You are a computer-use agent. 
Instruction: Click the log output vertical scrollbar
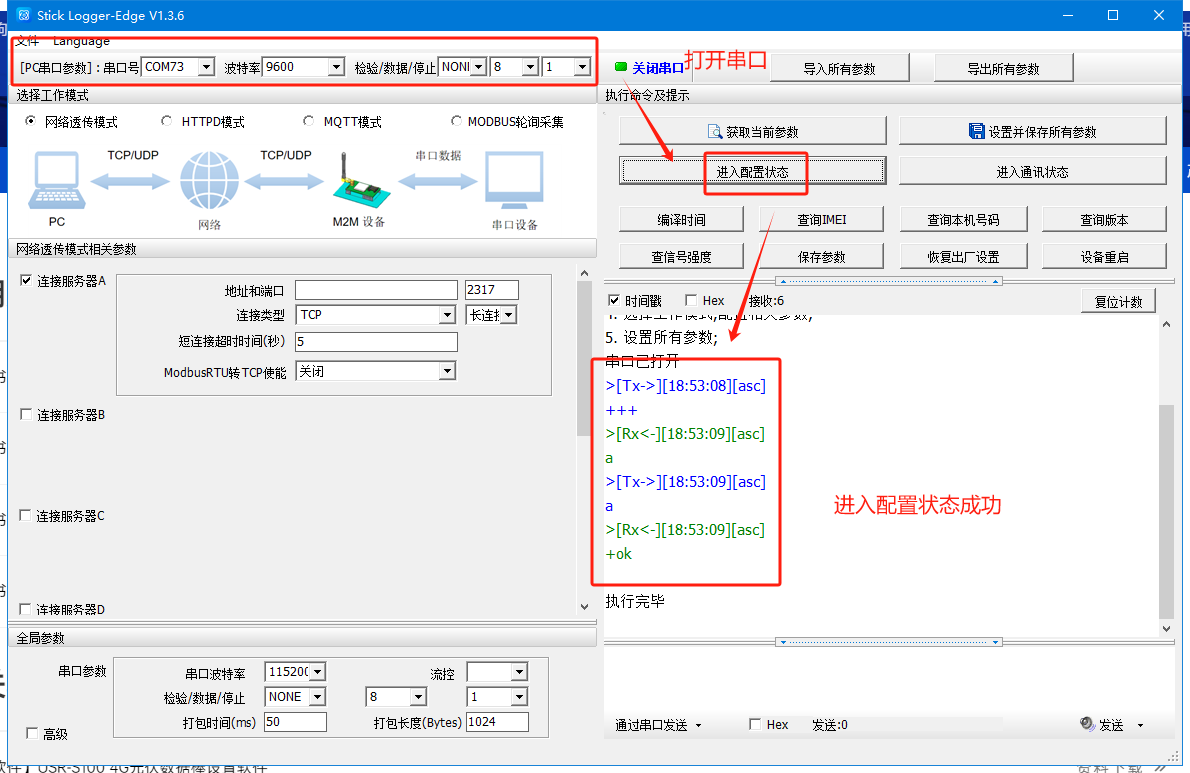(1166, 510)
